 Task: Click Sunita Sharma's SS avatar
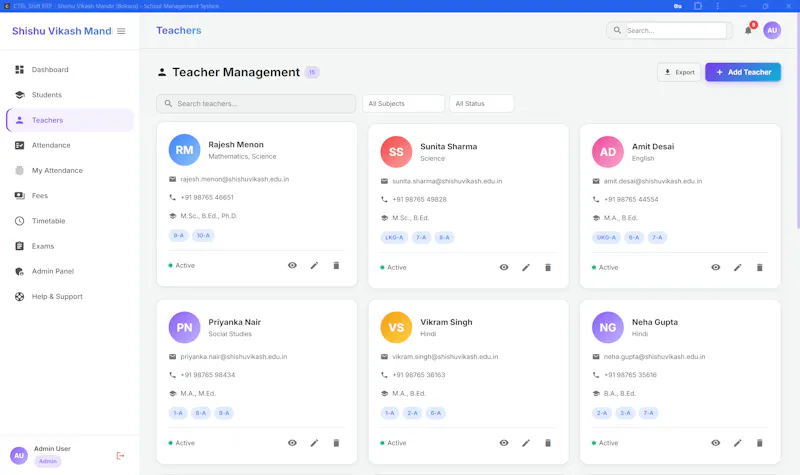[x=396, y=152]
